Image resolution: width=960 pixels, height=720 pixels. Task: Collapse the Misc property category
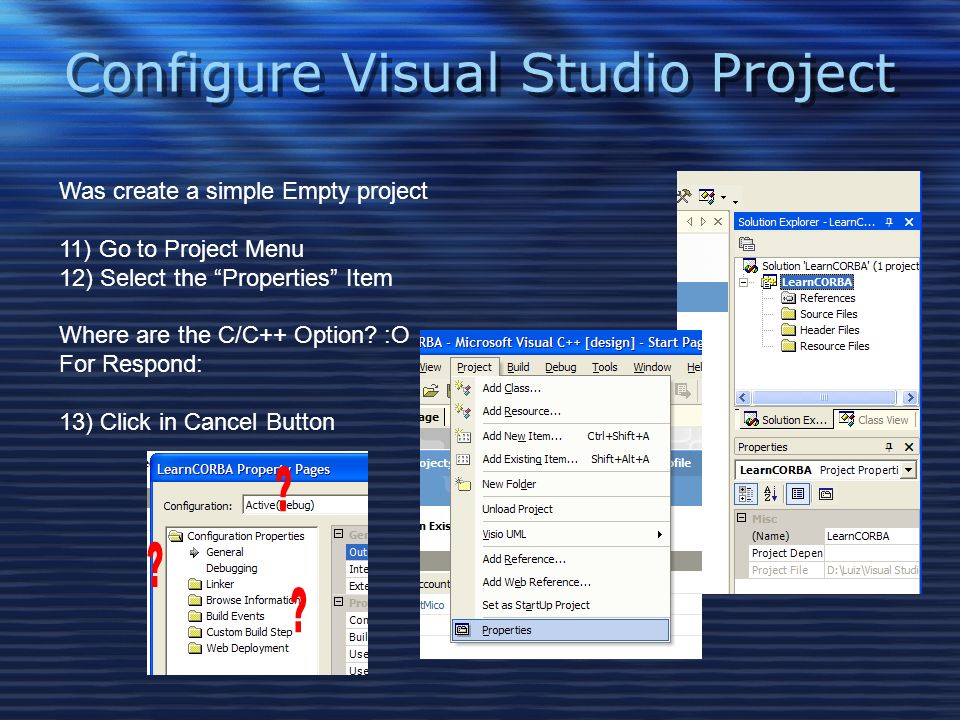(741, 518)
